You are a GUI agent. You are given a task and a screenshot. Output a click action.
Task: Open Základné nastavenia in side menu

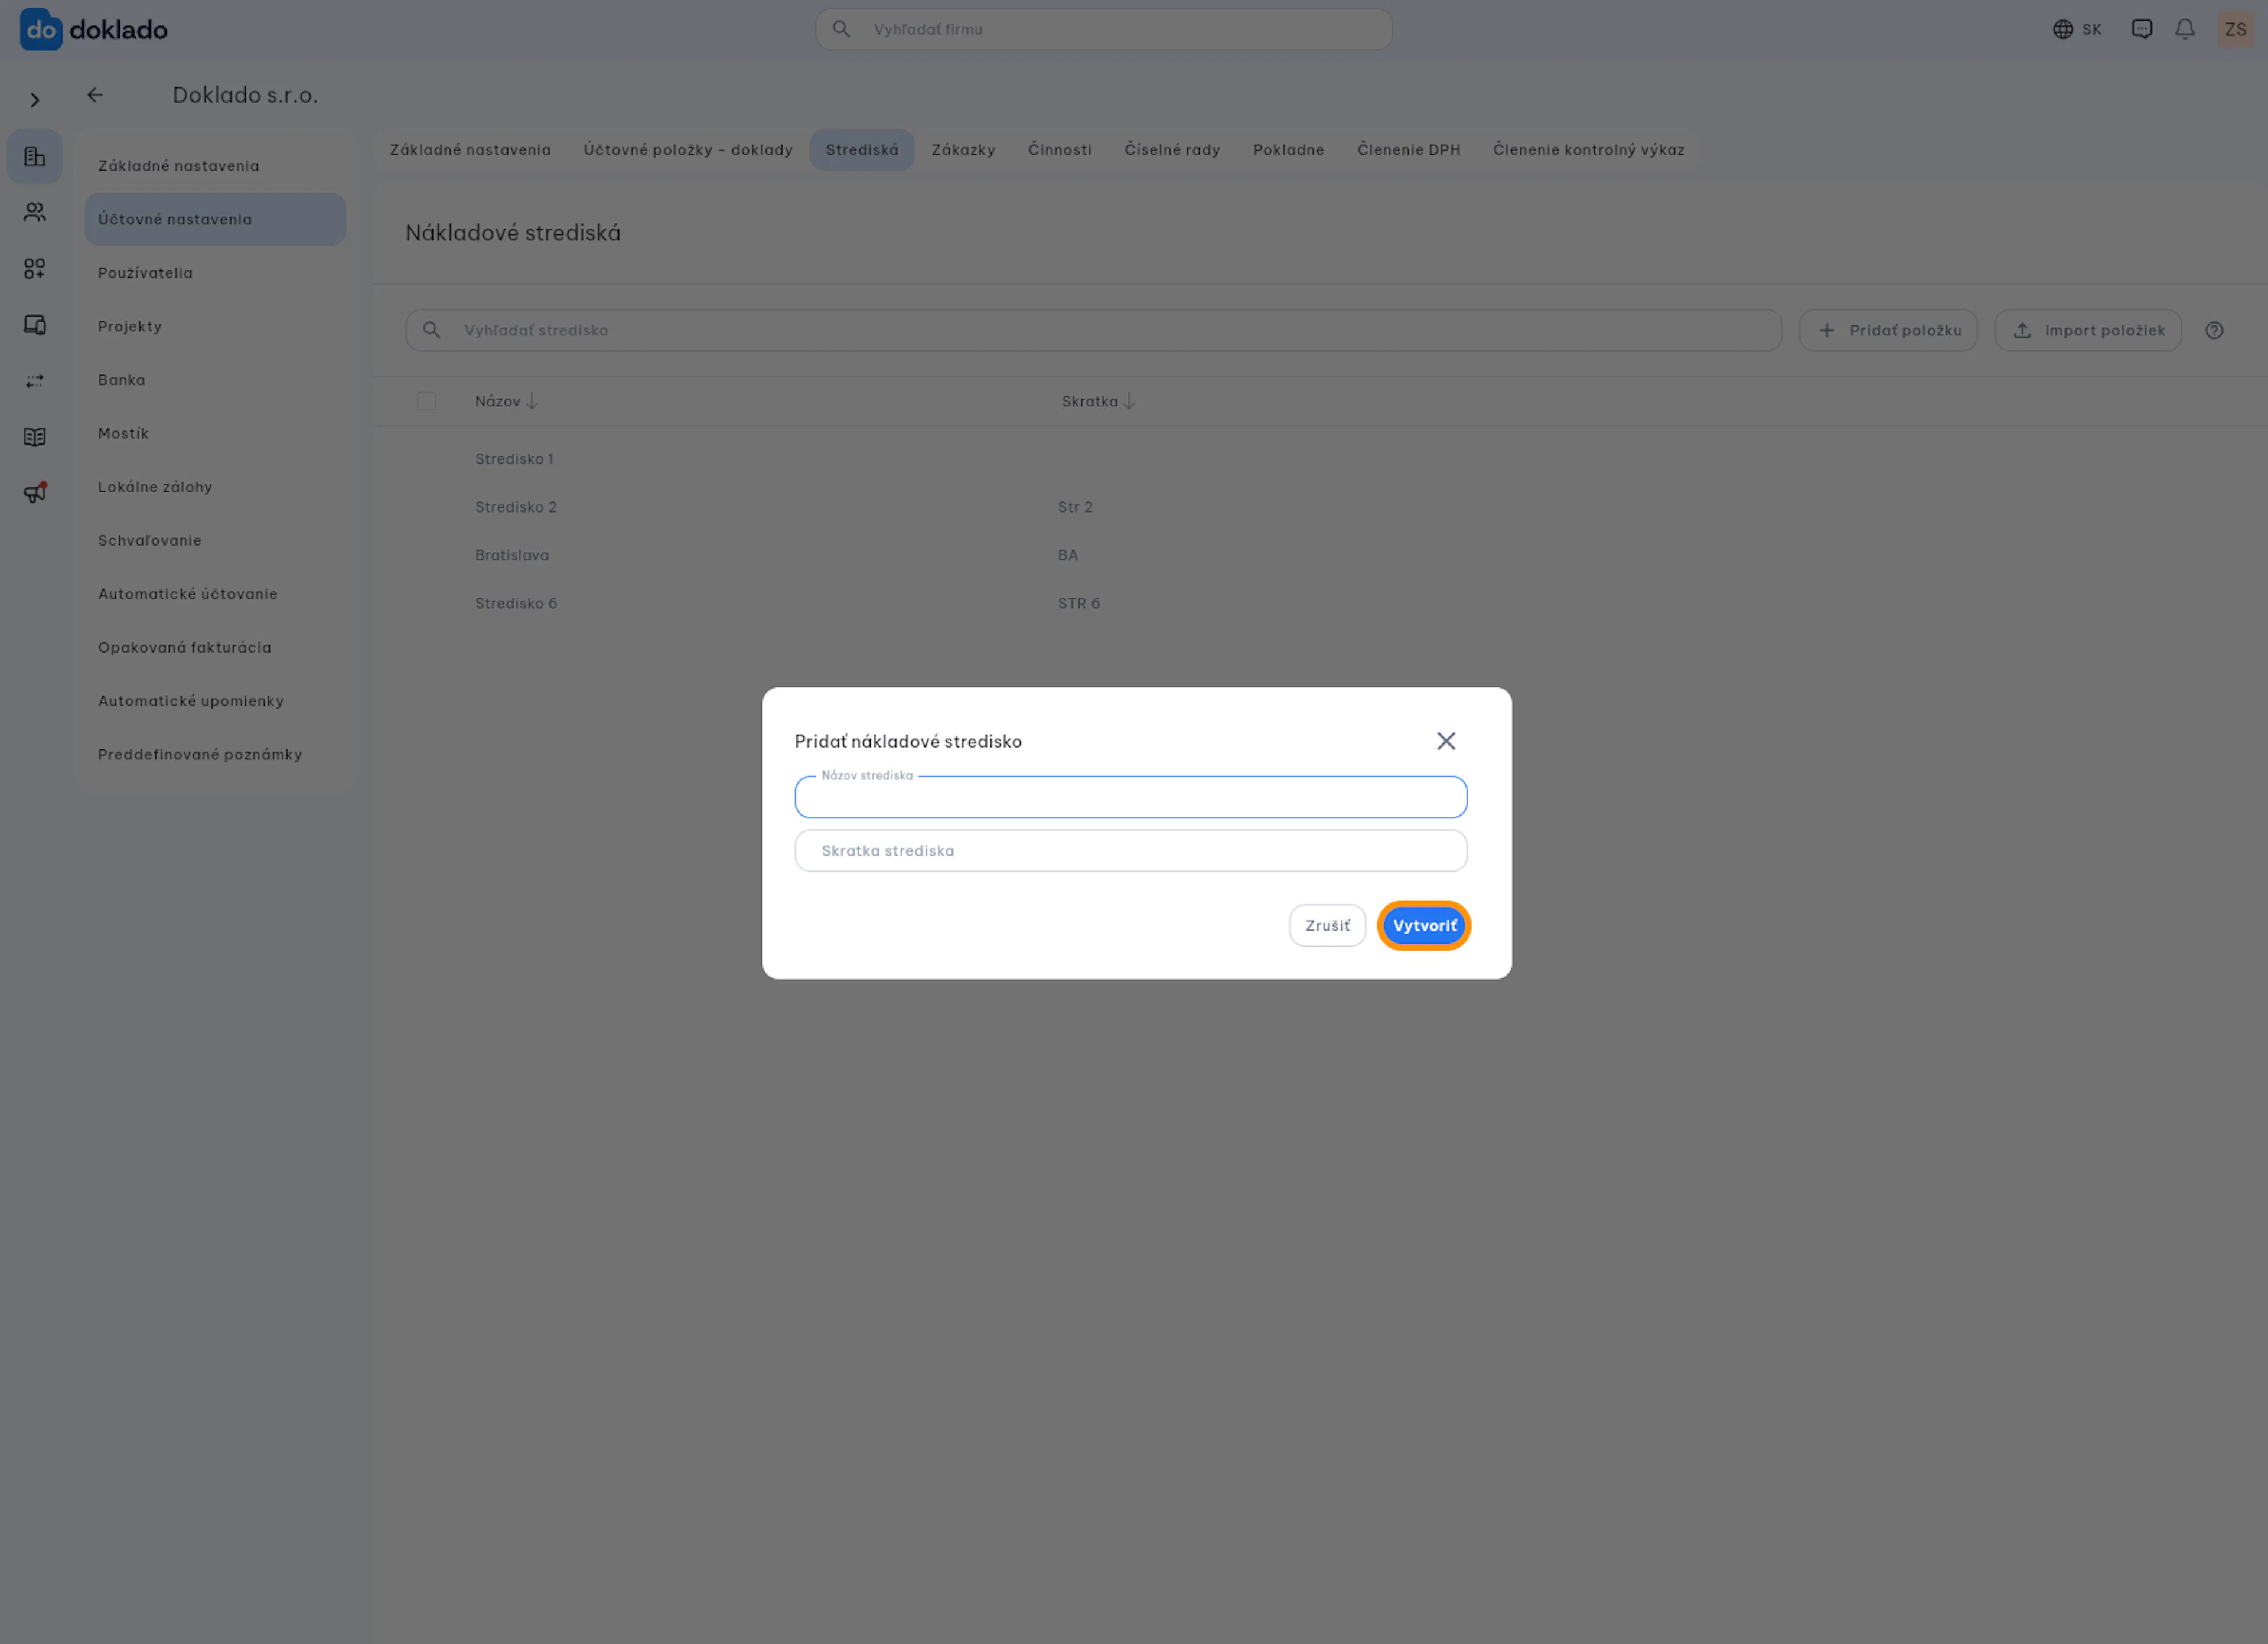pyautogui.click(x=215, y=166)
